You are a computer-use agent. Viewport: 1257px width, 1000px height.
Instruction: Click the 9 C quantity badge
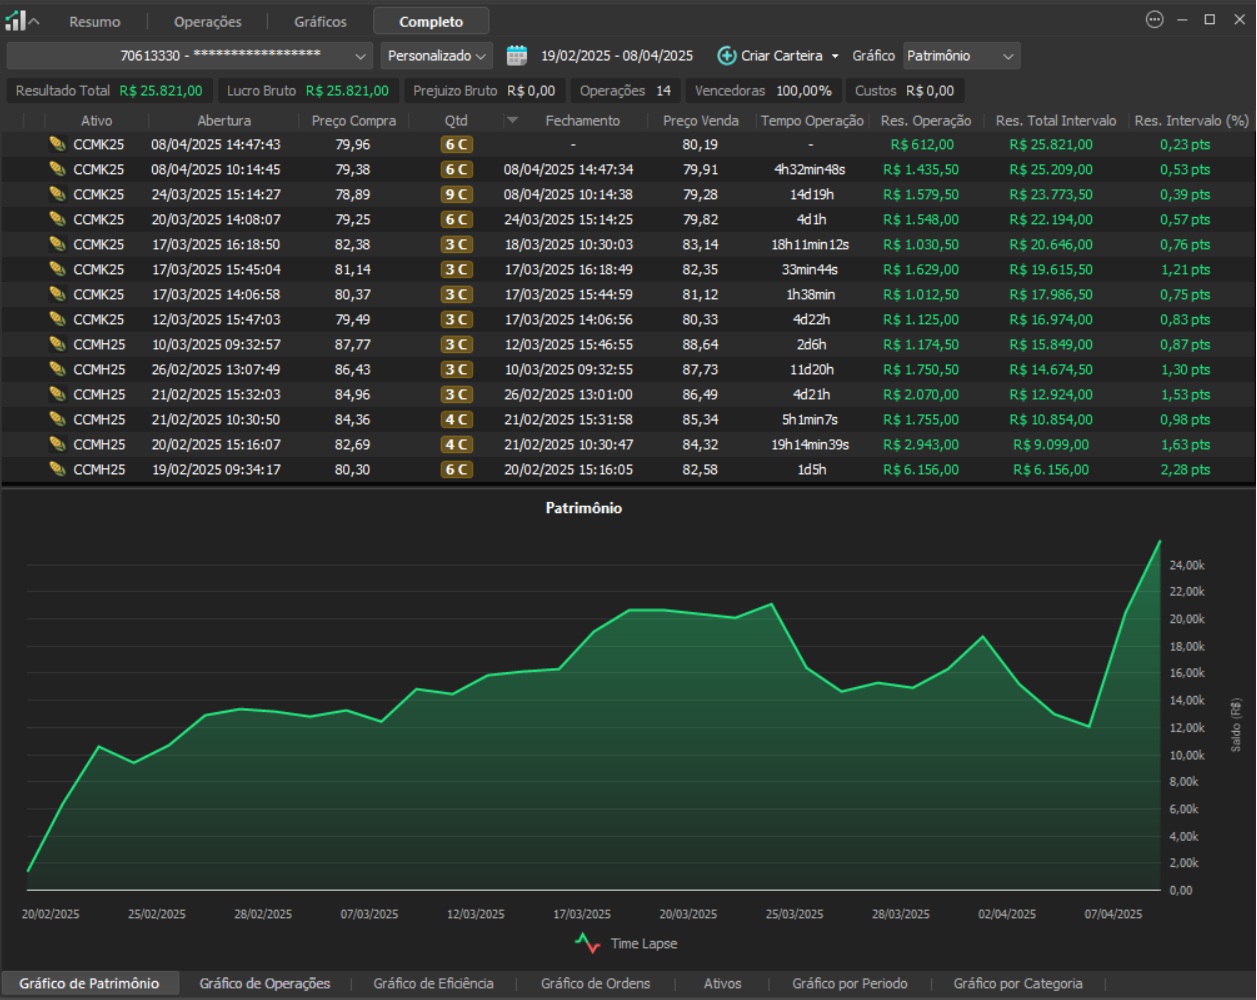pos(456,195)
